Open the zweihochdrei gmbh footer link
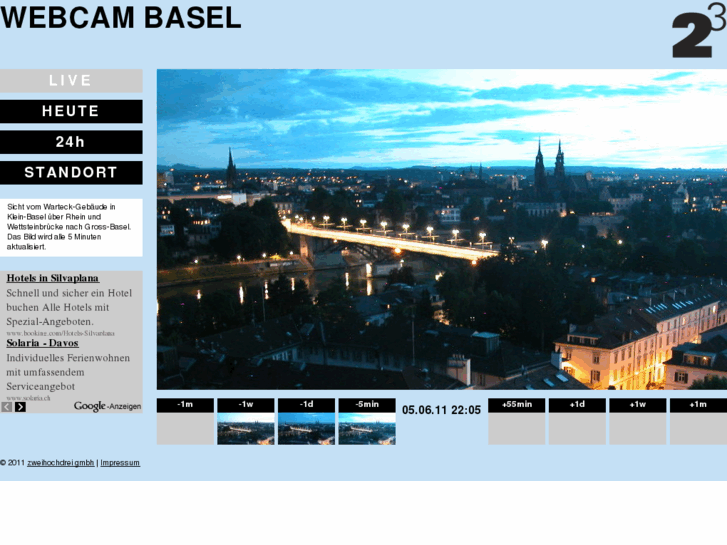Viewport: 727px width, 545px height. [61, 463]
